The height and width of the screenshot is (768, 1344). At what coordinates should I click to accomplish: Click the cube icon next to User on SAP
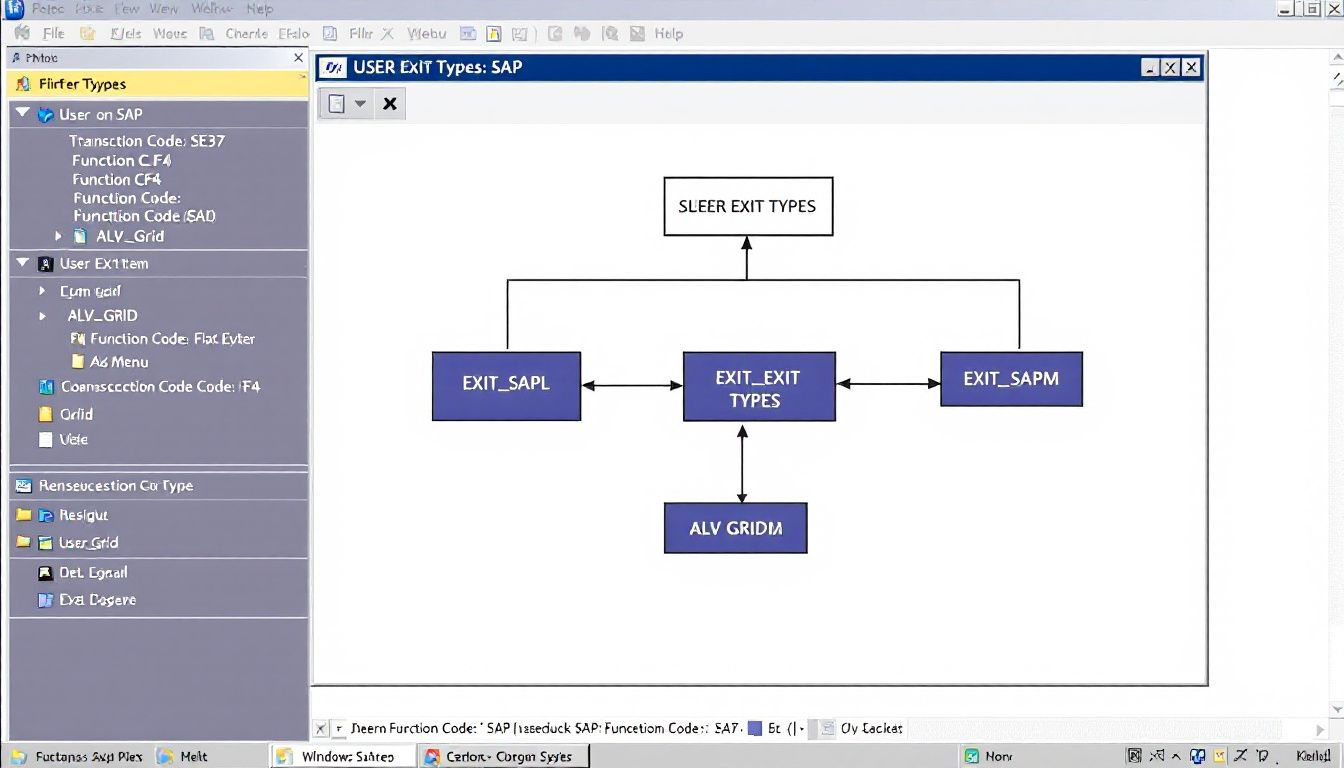click(x=45, y=115)
